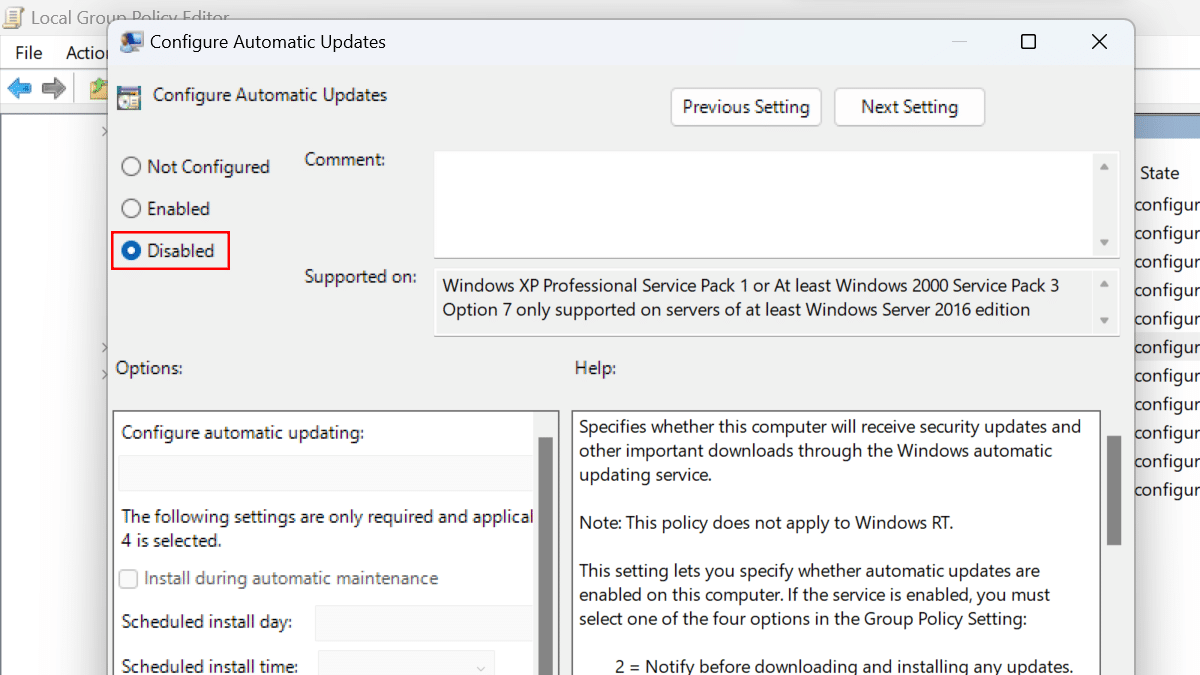Click the Up folder toolbar icon

tap(98, 89)
